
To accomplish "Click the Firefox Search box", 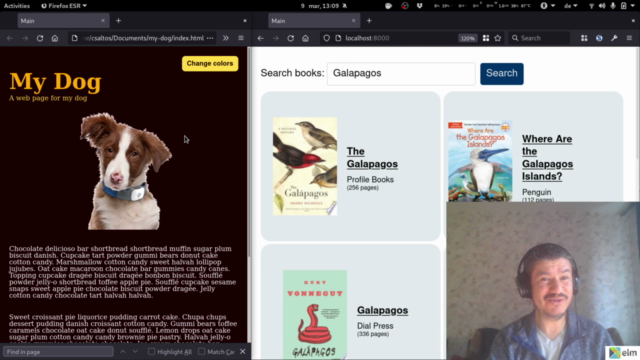I will [x=539, y=38].
